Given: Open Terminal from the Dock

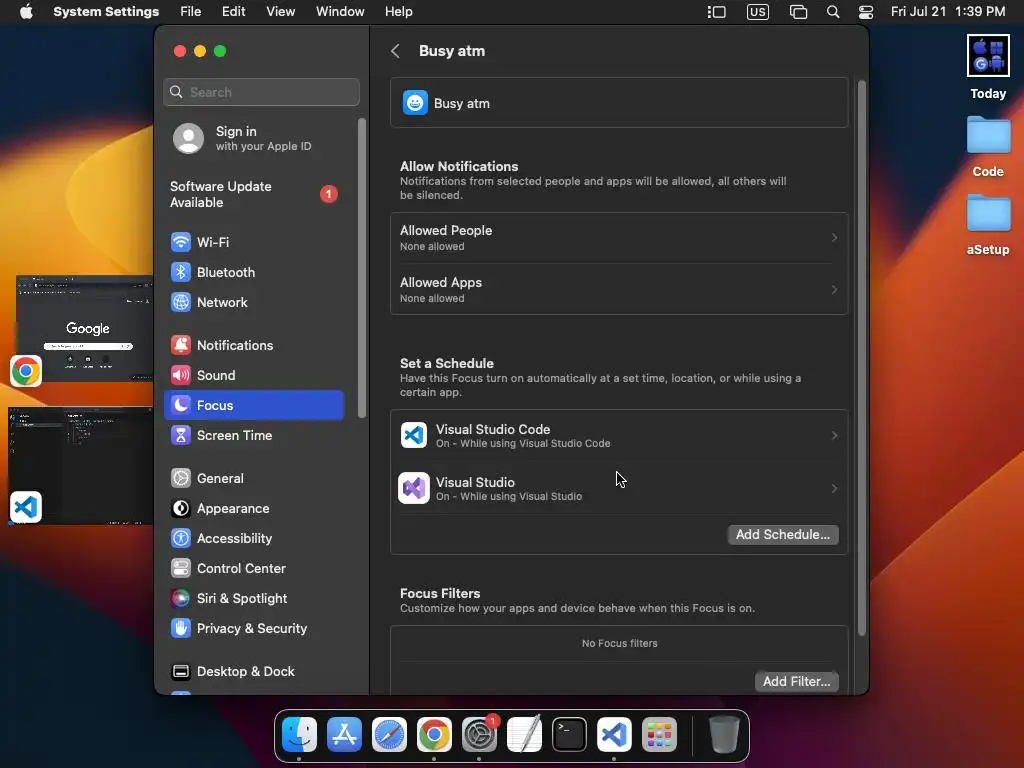Looking at the screenshot, I should (x=569, y=735).
